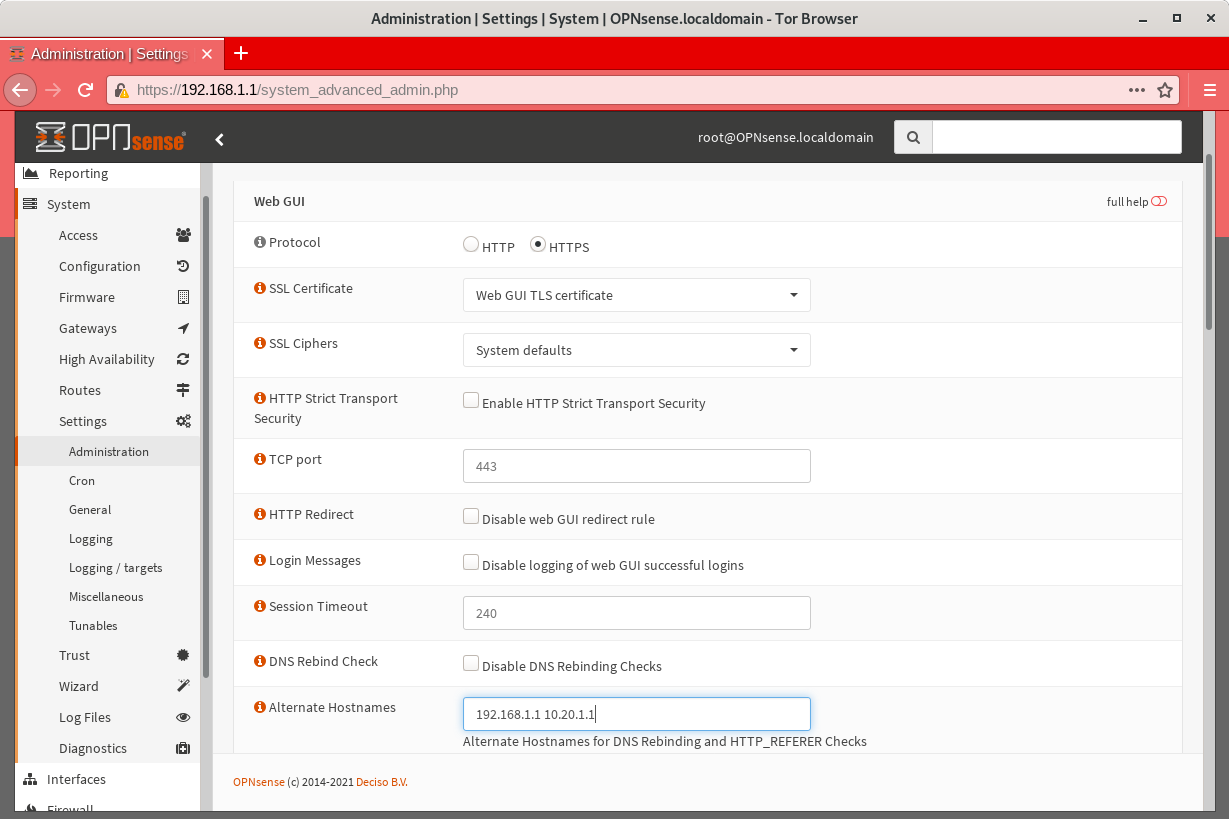Collapse the sidebar with the chevron arrow
Viewport: 1229px width, 819px height.
click(x=219, y=139)
